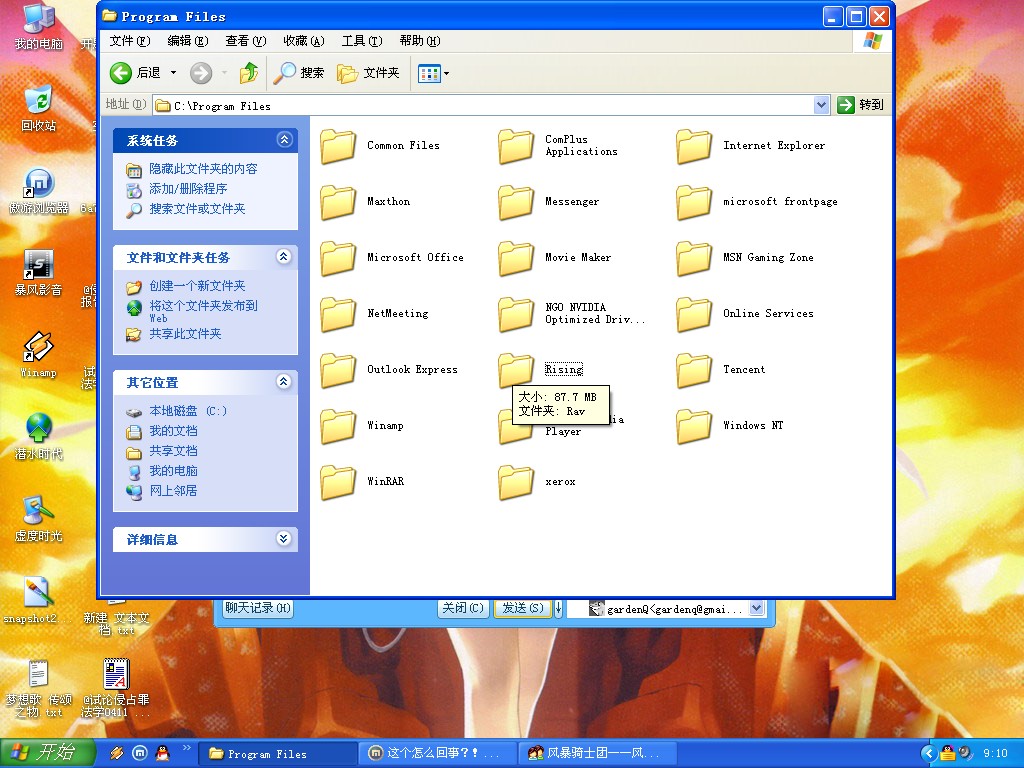The image size is (1024, 768).
Task: Collapse the 文件和文件夹任务 panel
Action: click(283, 257)
